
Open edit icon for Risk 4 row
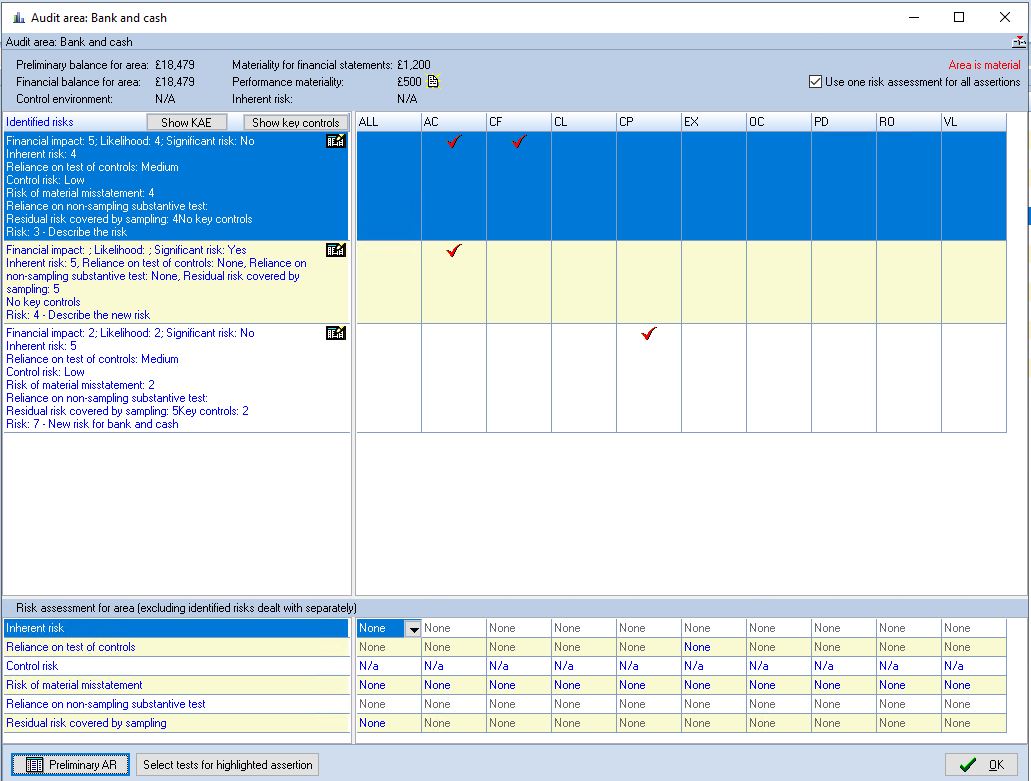[x=335, y=250]
